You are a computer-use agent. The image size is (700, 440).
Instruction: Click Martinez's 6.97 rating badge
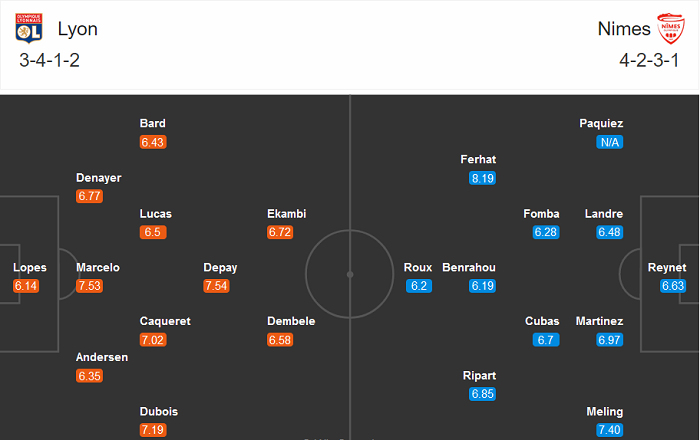click(609, 340)
